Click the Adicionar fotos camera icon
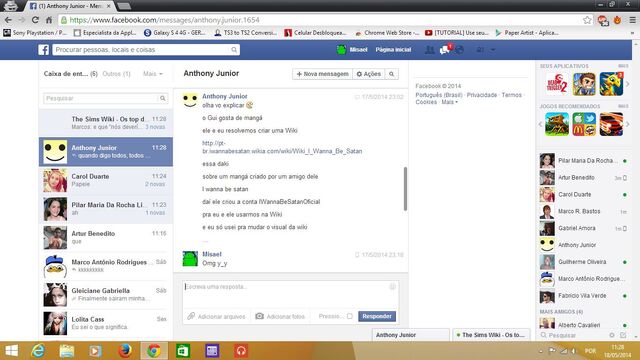 click(260, 316)
